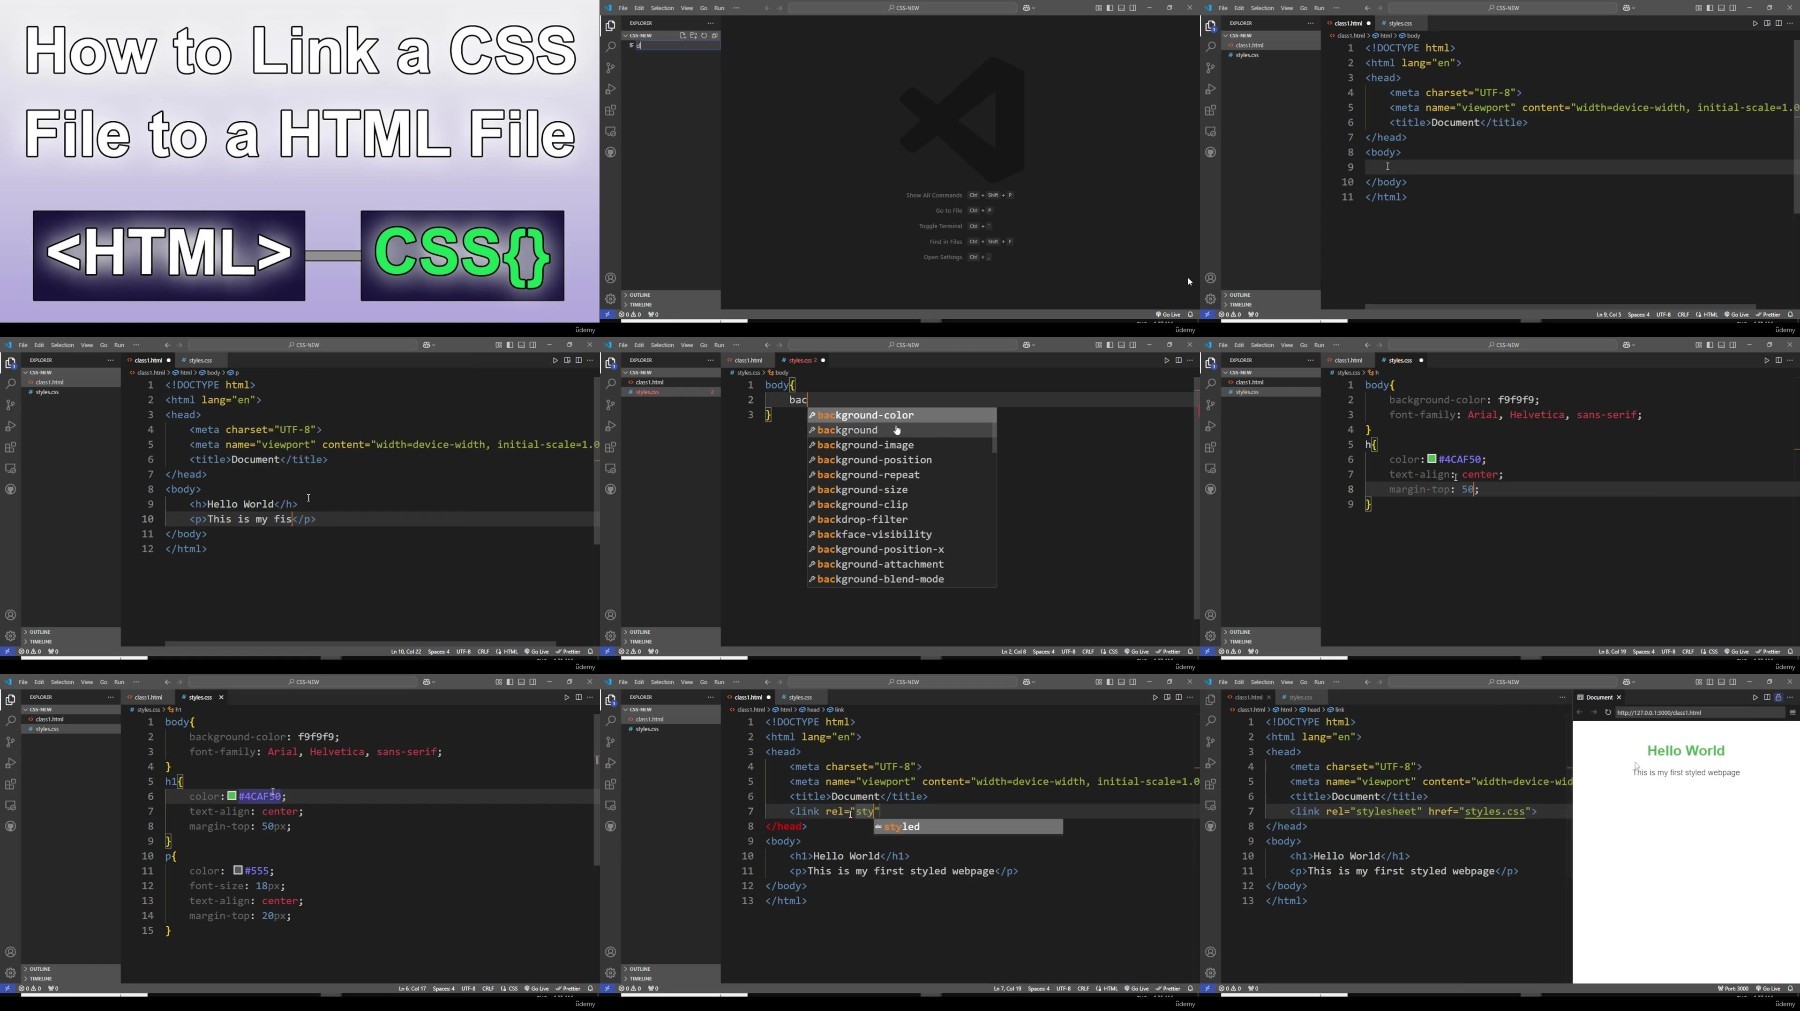The height and width of the screenshot is (1011, 1800).
Task: Open Remote Explorer in empty welcome panel
Action: click(610, 131)
